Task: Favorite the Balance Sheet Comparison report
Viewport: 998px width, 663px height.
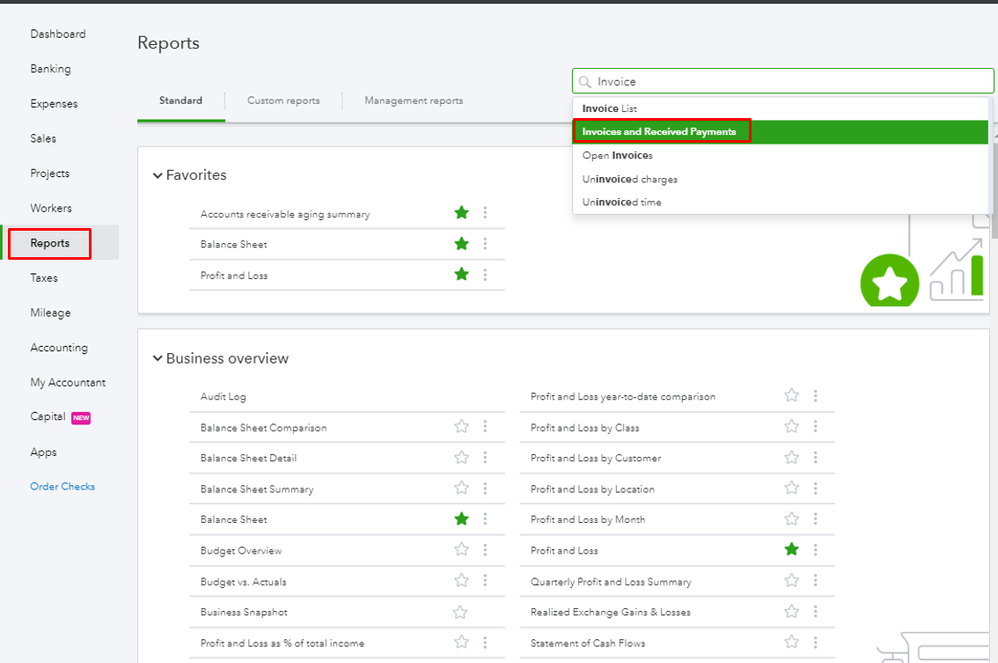Action: [461, 427]
